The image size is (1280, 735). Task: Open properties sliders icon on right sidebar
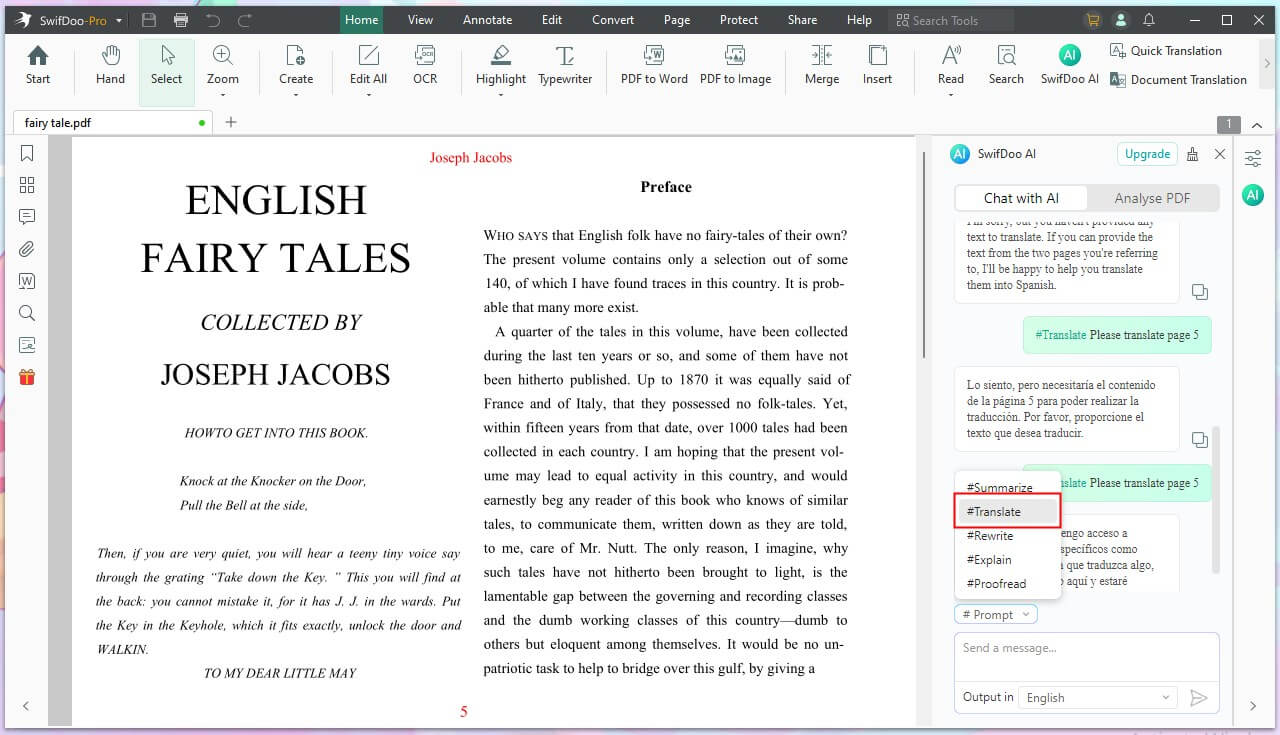coord(1253,159)
